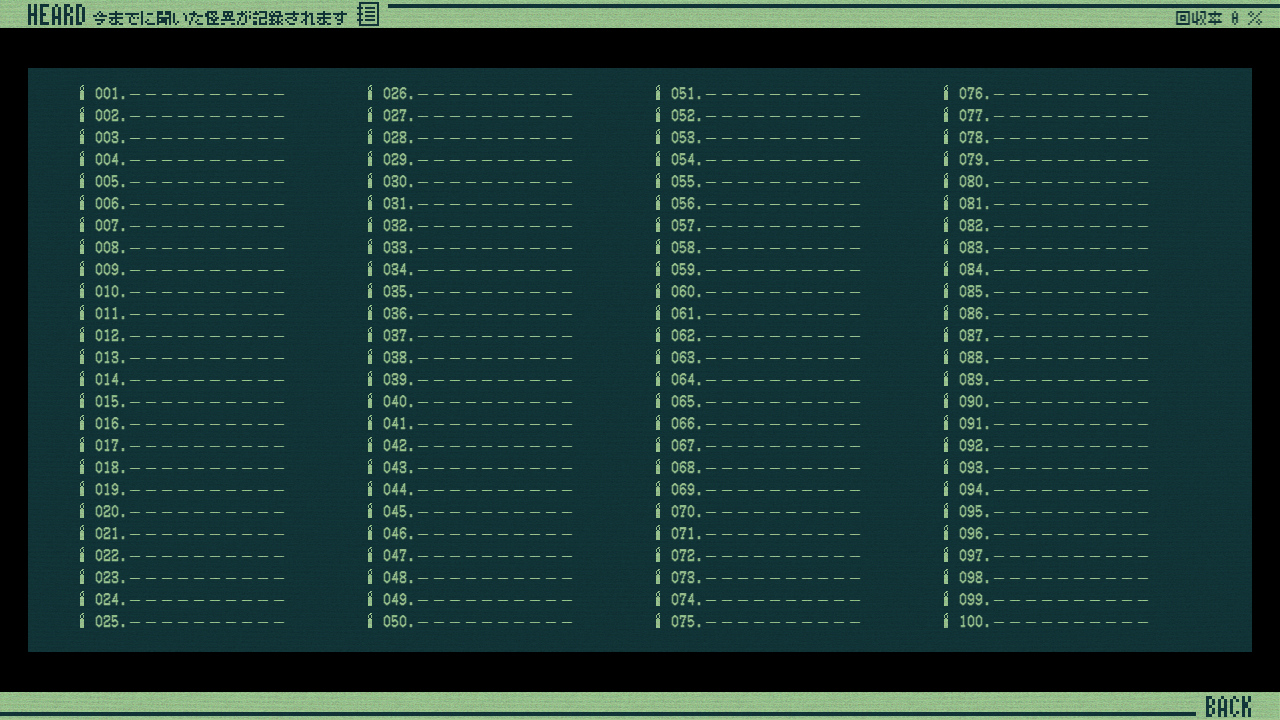Click the candle icon for entry 026

coord(370,94)
